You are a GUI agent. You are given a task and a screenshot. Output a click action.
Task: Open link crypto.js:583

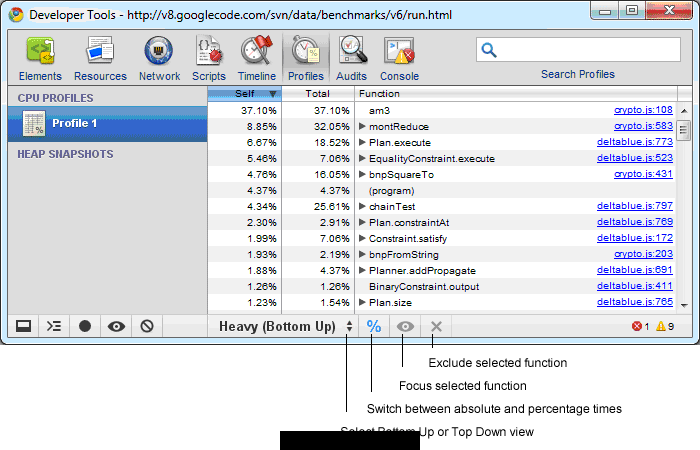tap(643, 126)
